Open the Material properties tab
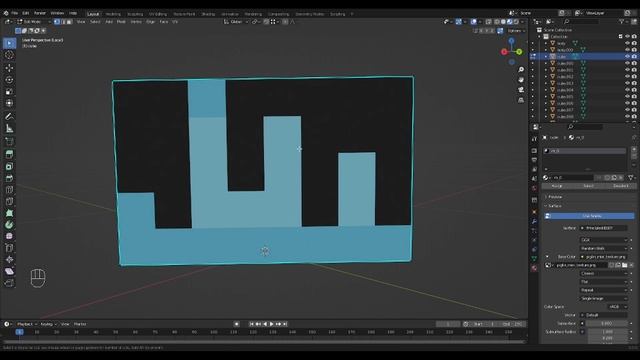Viewport: 640px width, 360px height. tap(534, 268)
